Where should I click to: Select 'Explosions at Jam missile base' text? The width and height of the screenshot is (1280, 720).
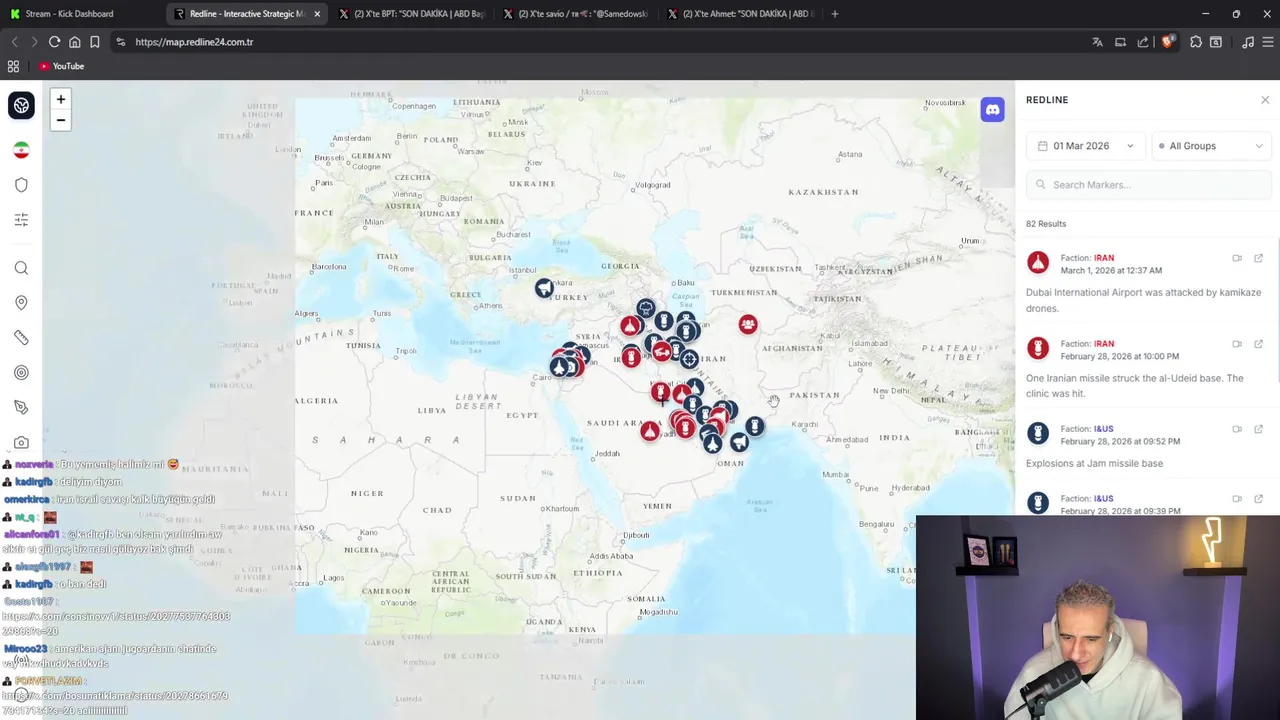[1094, 464]
